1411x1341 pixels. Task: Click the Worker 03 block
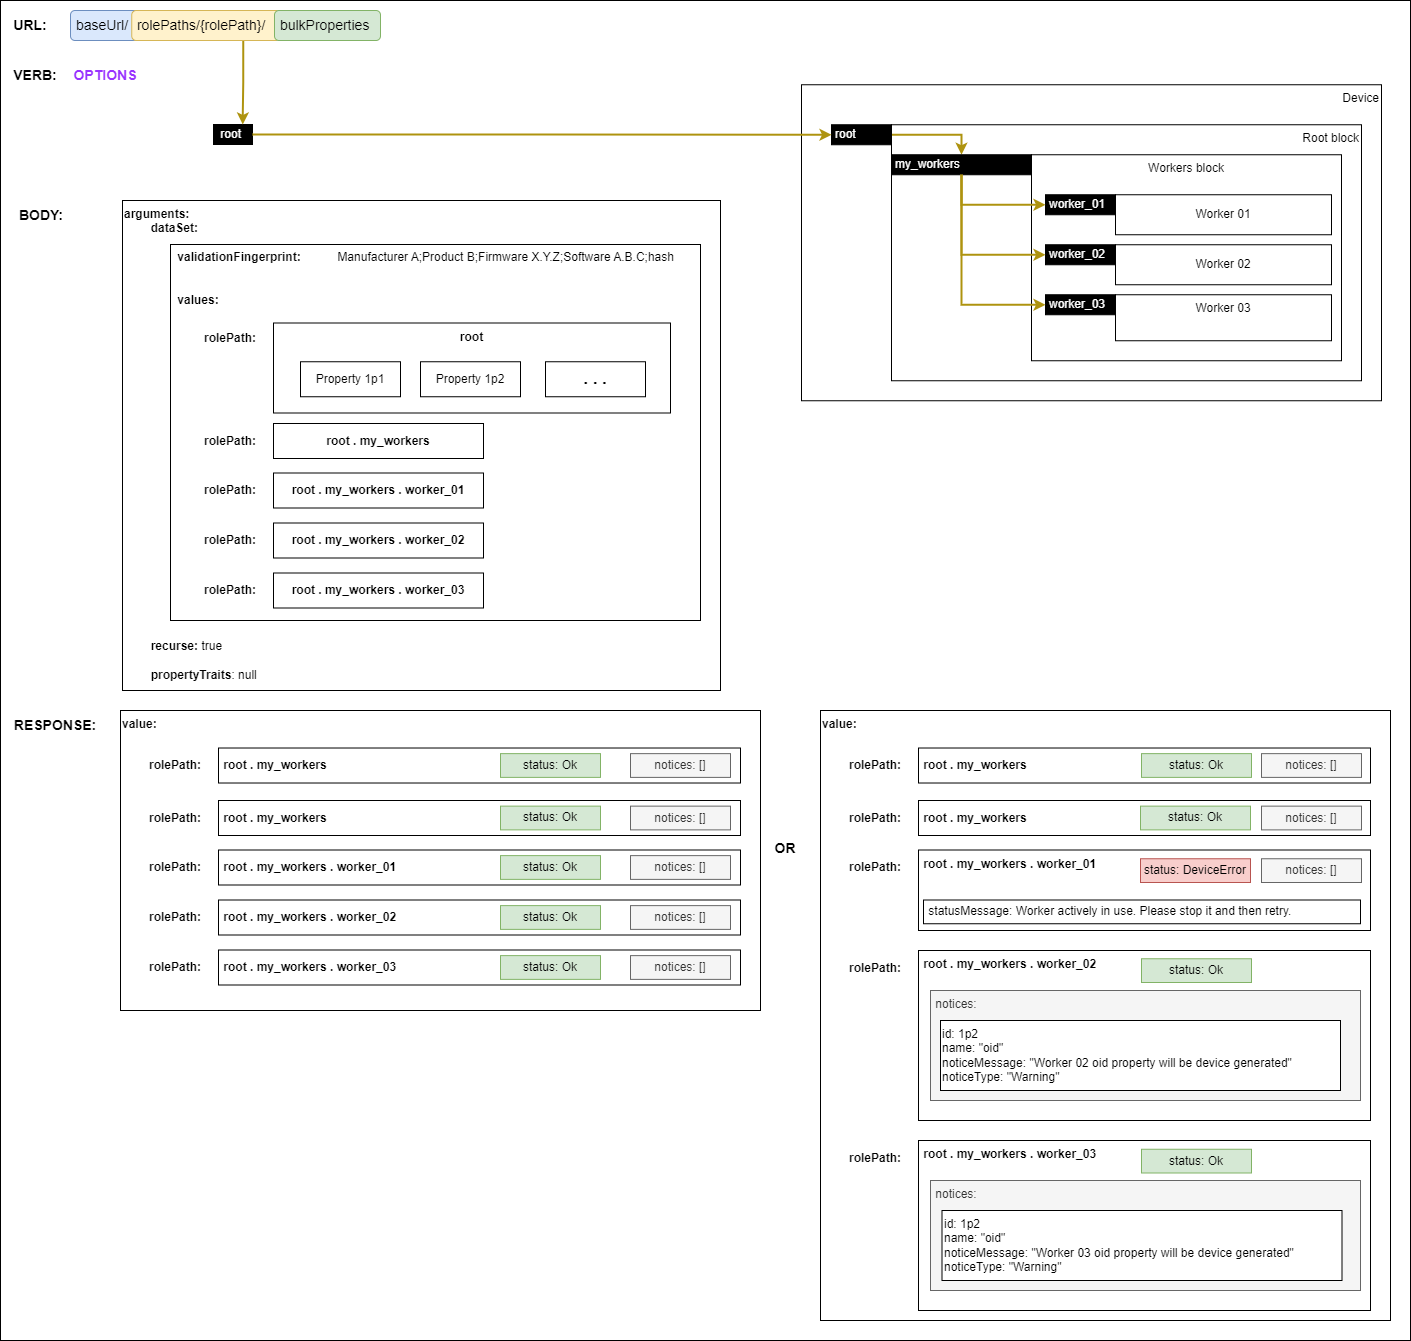tap(1223, 317)
